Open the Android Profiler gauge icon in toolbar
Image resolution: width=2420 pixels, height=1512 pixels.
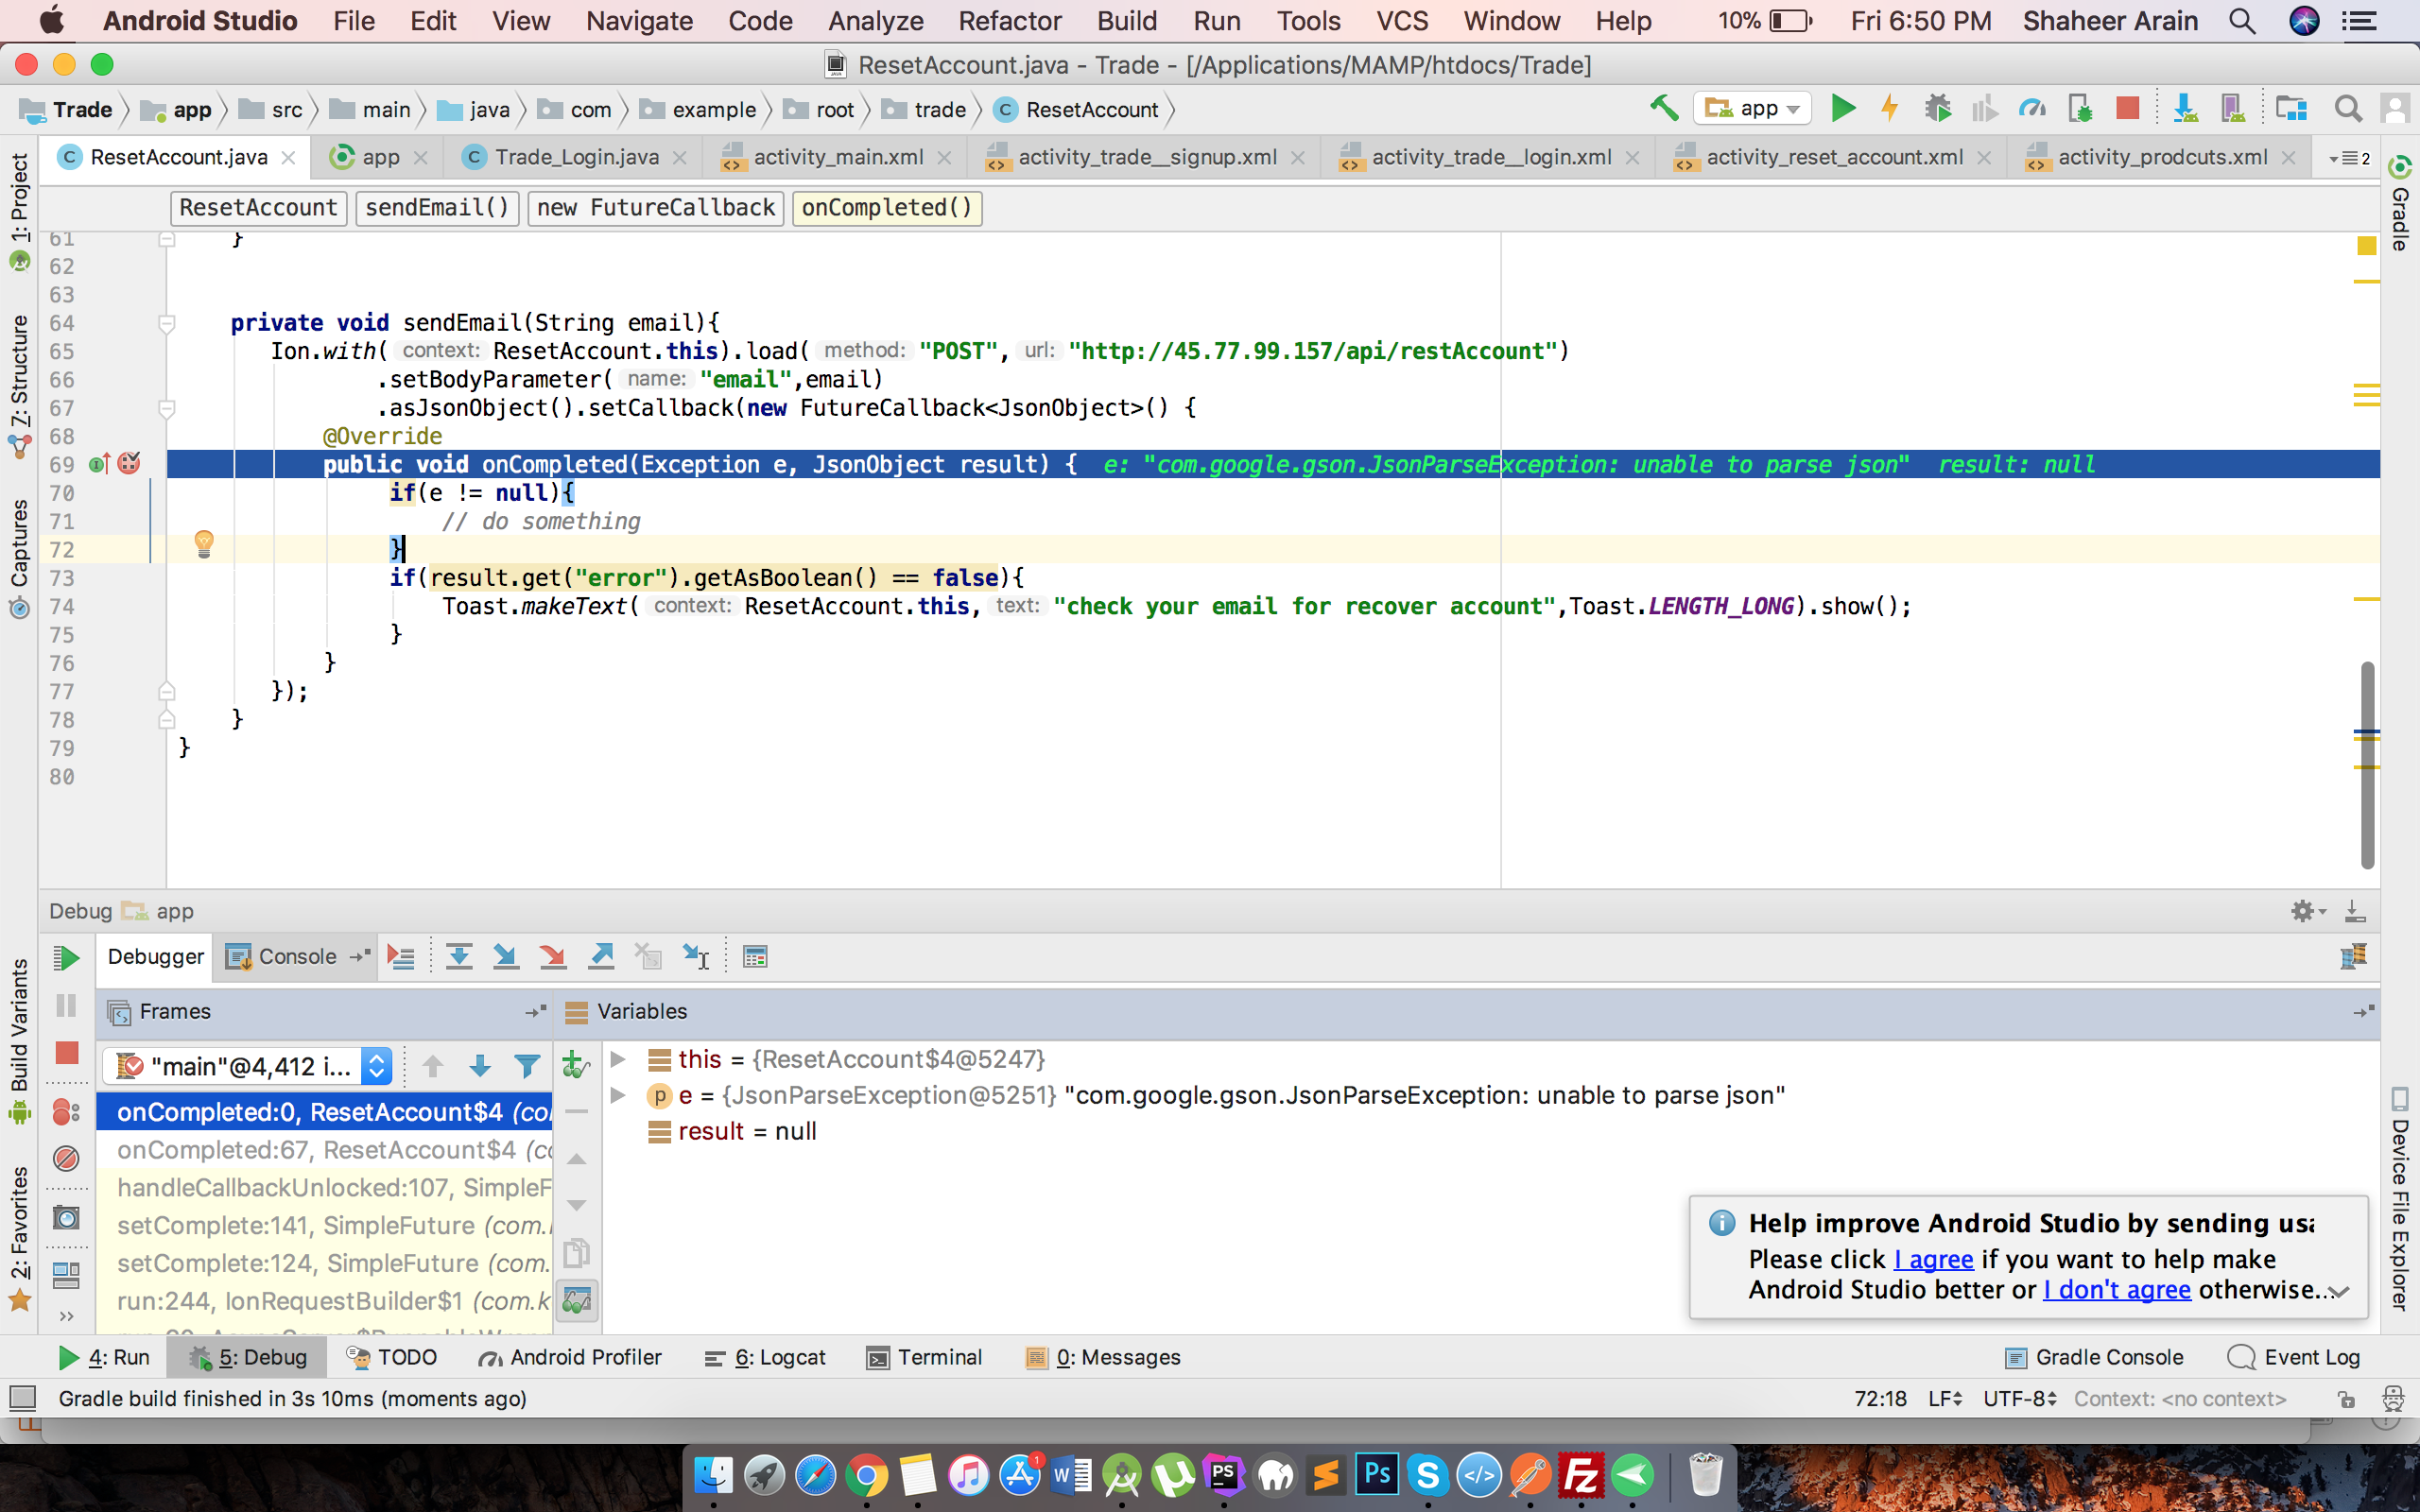[2031, 108]
